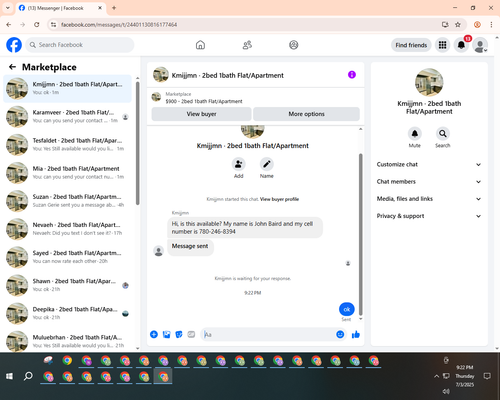Open the View buyer profile link
The width and height of the screenshot is (500, 400).
tap(279, 199)
